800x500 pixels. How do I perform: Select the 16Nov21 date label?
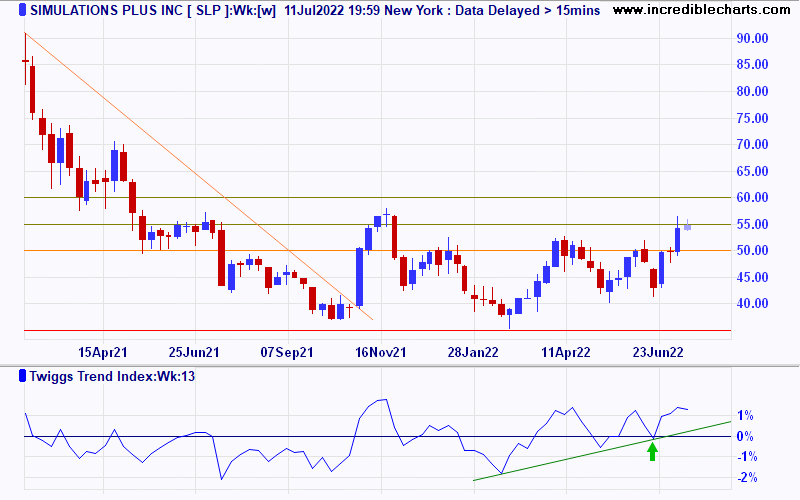pos(381,353)
